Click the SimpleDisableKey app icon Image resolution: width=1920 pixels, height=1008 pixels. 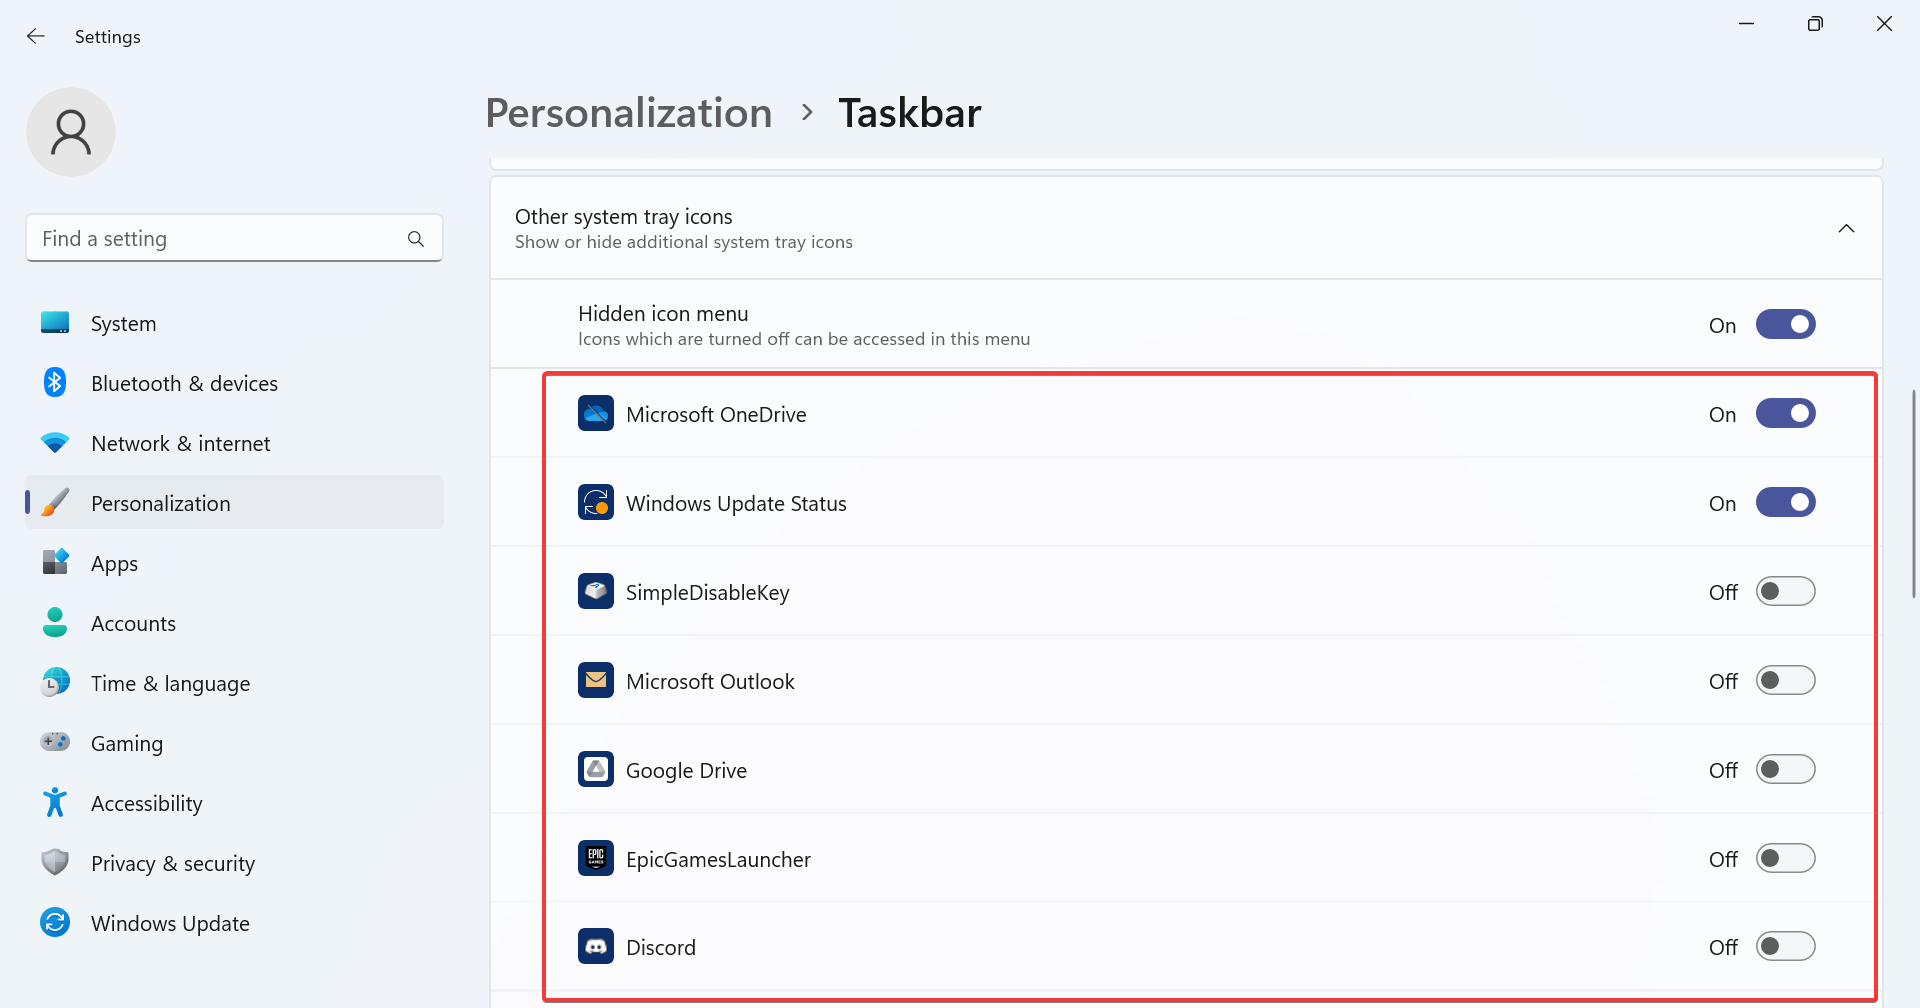596,591
